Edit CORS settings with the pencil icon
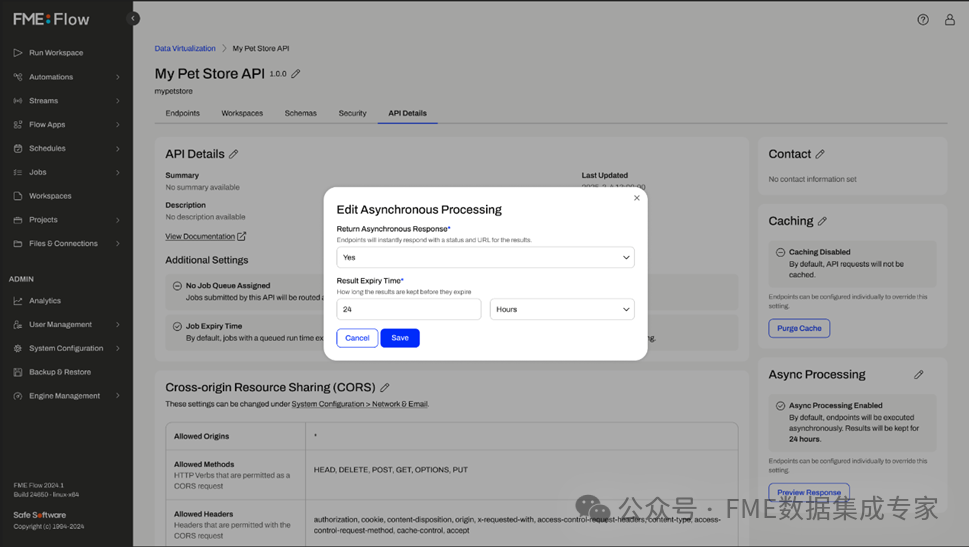This screenshot has height=547, width=969. coord(384,388)
